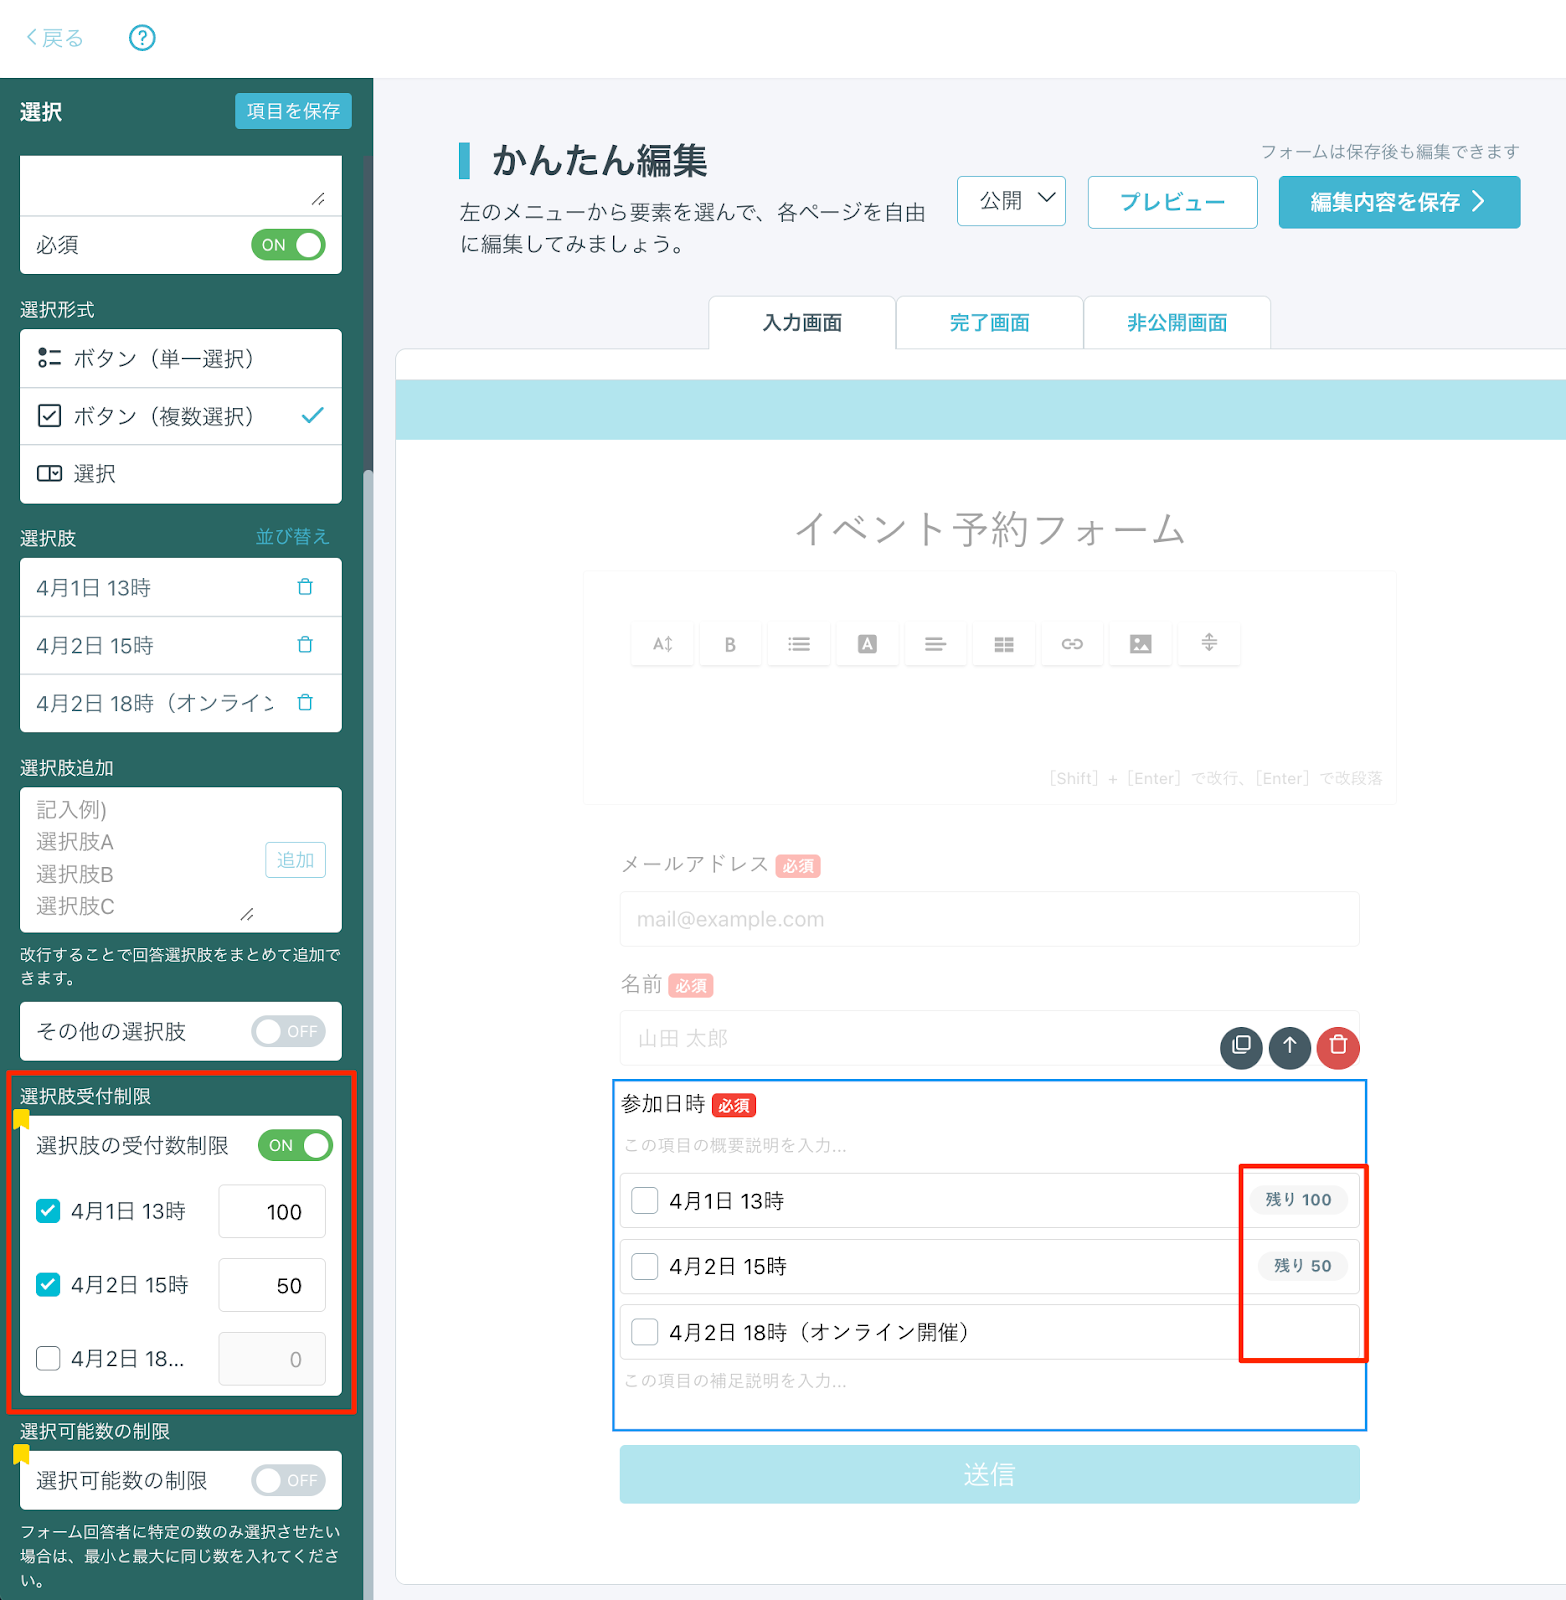Viewport: 1566px width, 1600px height.
Task: Click the 選択肢追加 text area
Action: tap(145, 859)
